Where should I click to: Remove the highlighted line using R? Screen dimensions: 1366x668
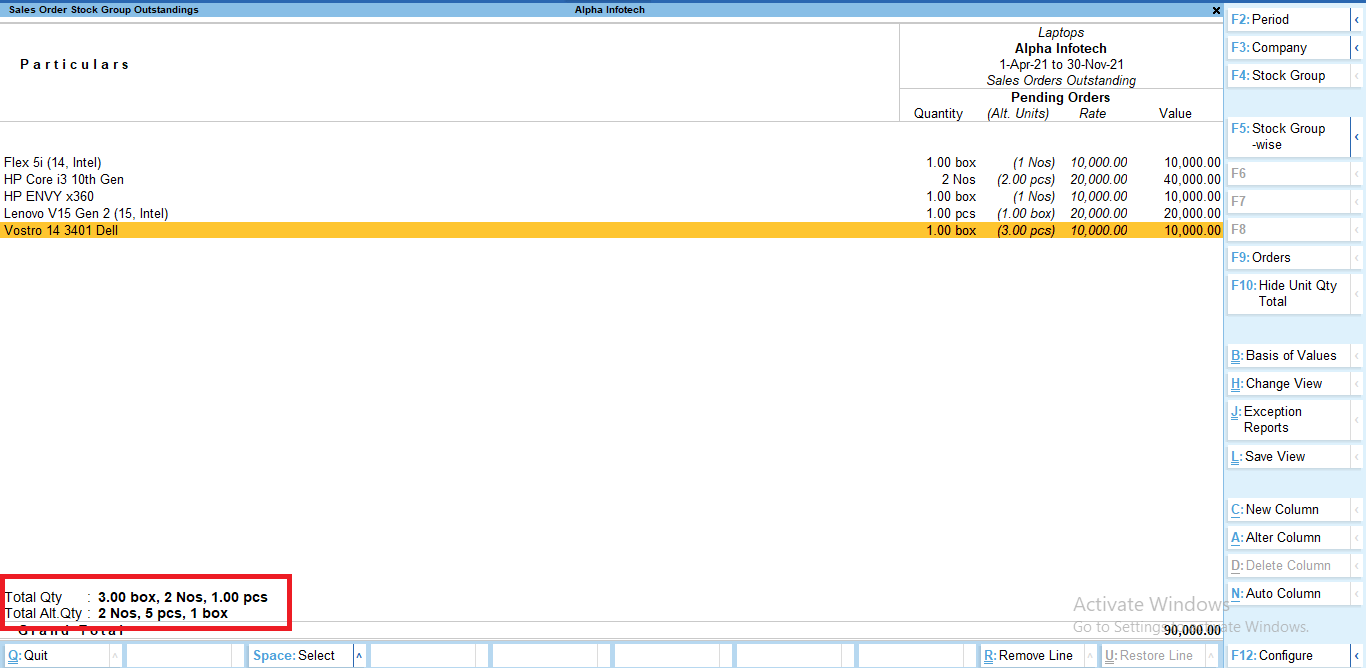[x=1030, y=655]
